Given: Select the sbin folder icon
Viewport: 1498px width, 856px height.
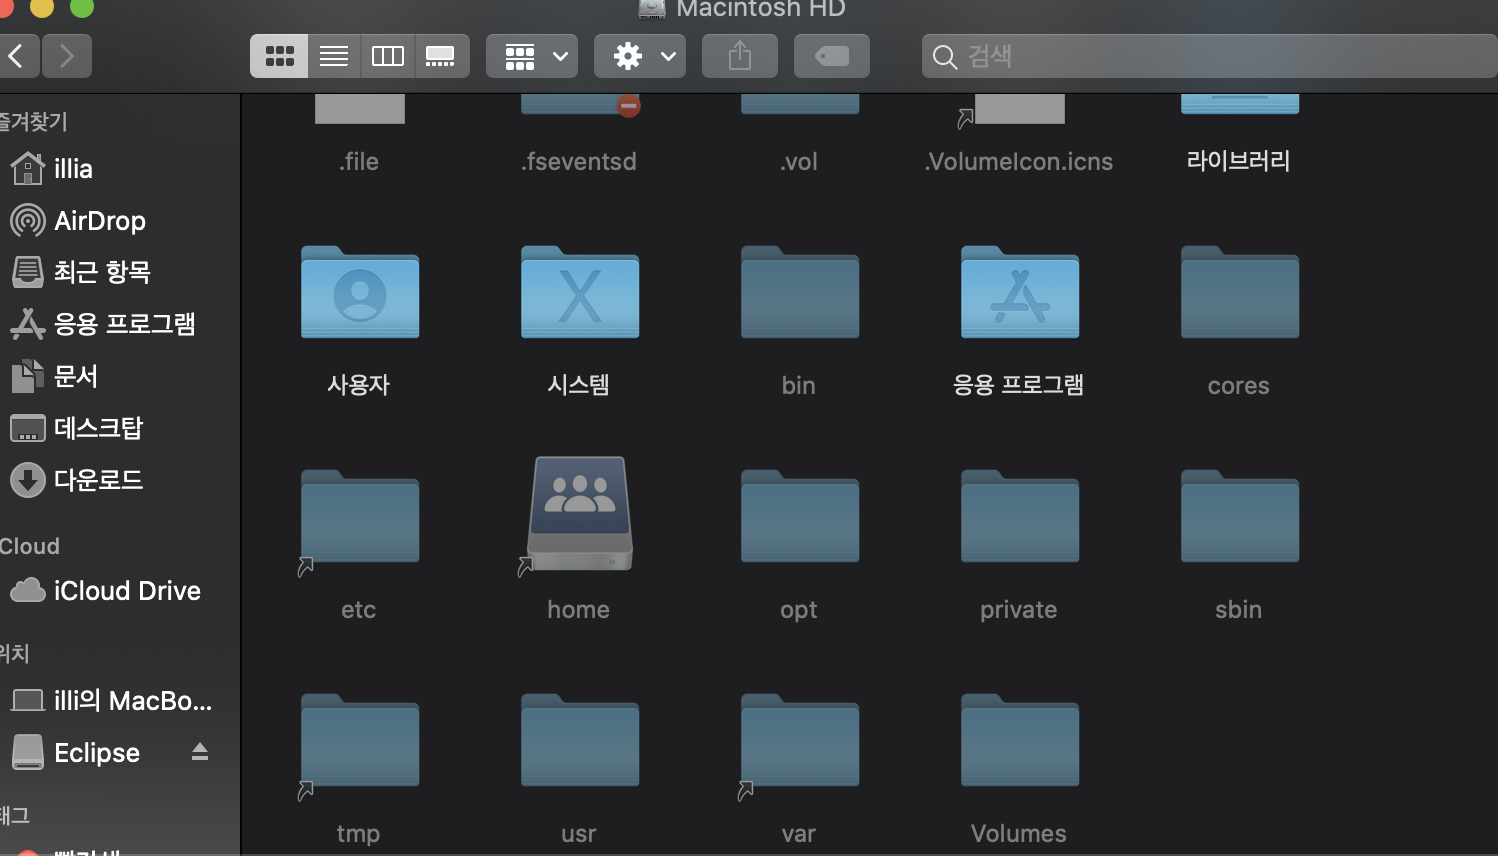Looking at the screenshot, I should tap(1240, 516).
